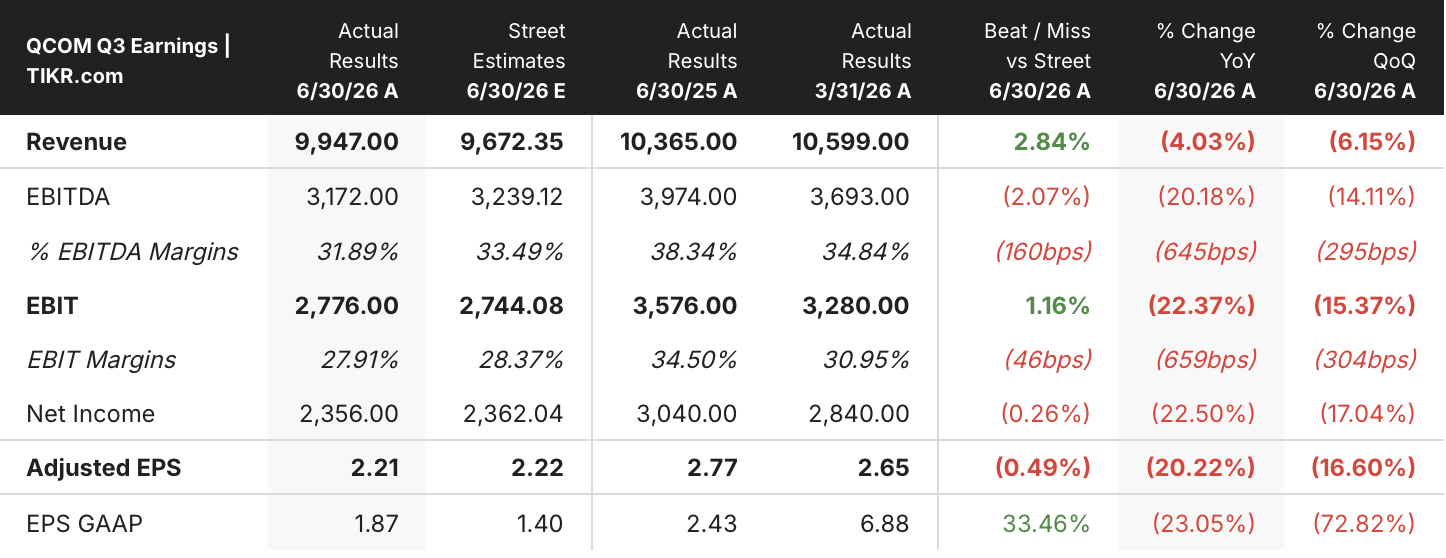The image size is (1446, 558).
Task: Click the revenue beat value 2.84%
Action: pos(1052,142)
